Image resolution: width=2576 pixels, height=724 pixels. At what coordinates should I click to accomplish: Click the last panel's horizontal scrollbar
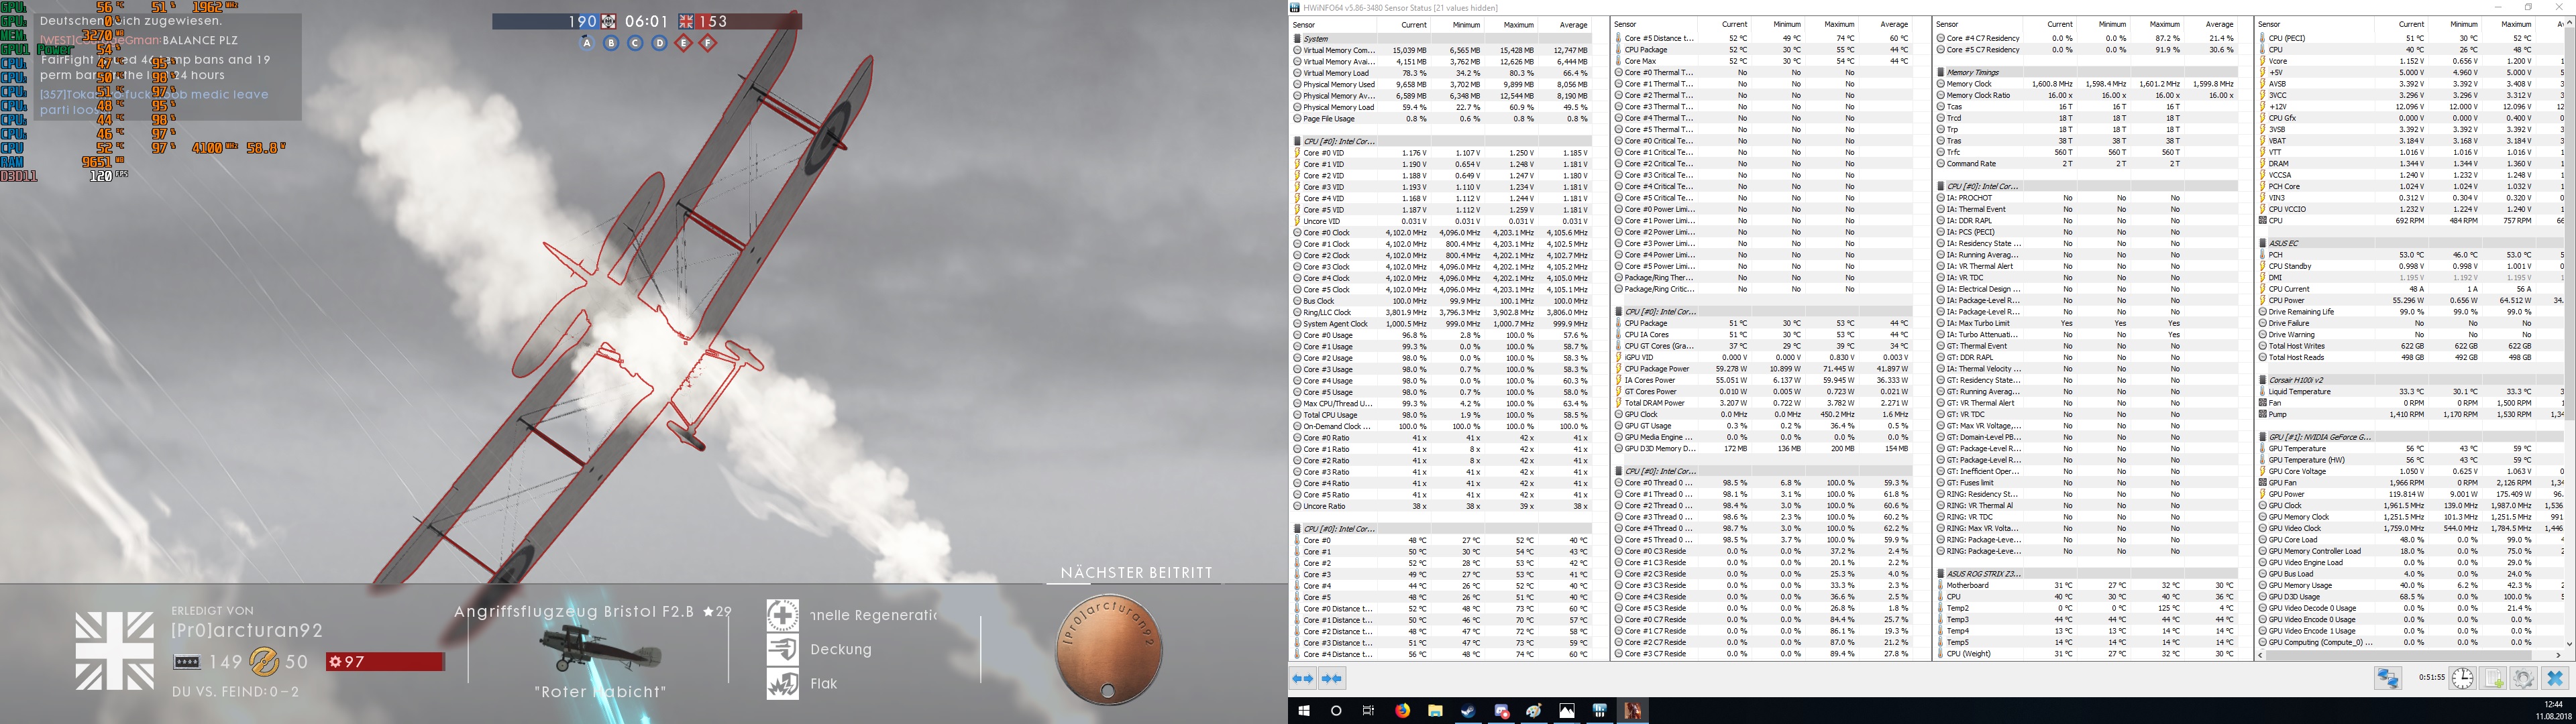coord(2400,655)
